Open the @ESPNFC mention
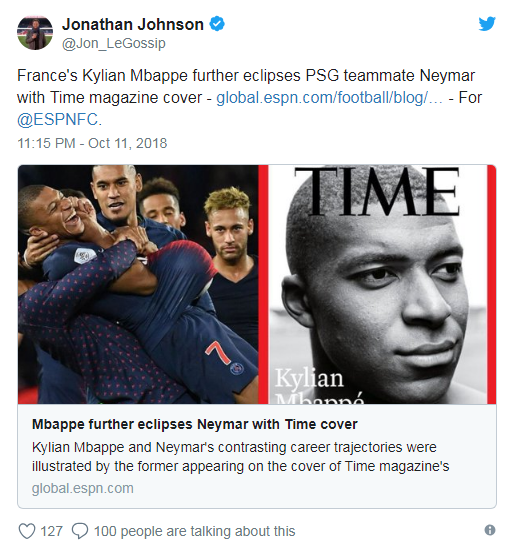 pos(59,120)
